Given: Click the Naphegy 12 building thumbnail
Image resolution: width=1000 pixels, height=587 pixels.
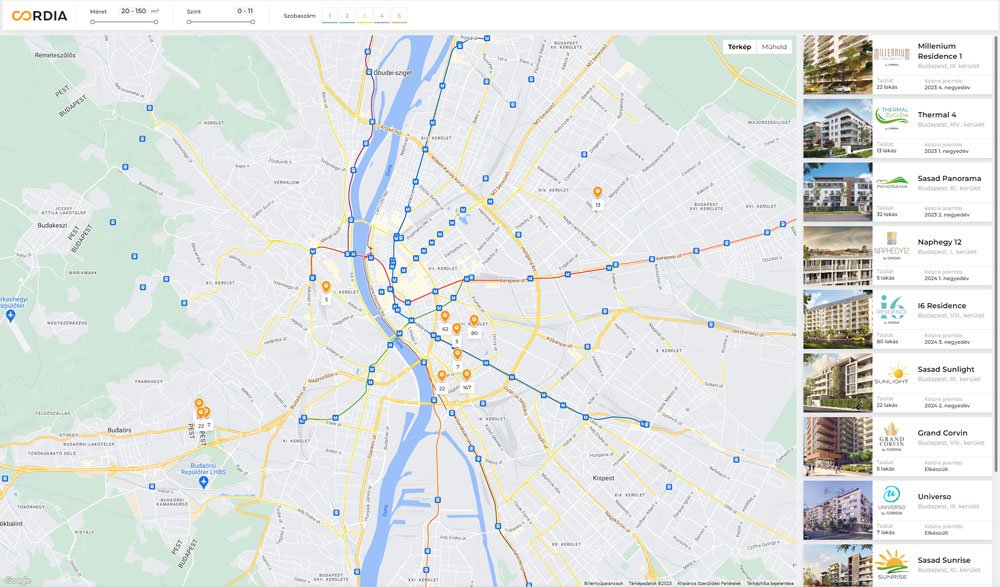Looking at the screenshot, I should [837, 256].
